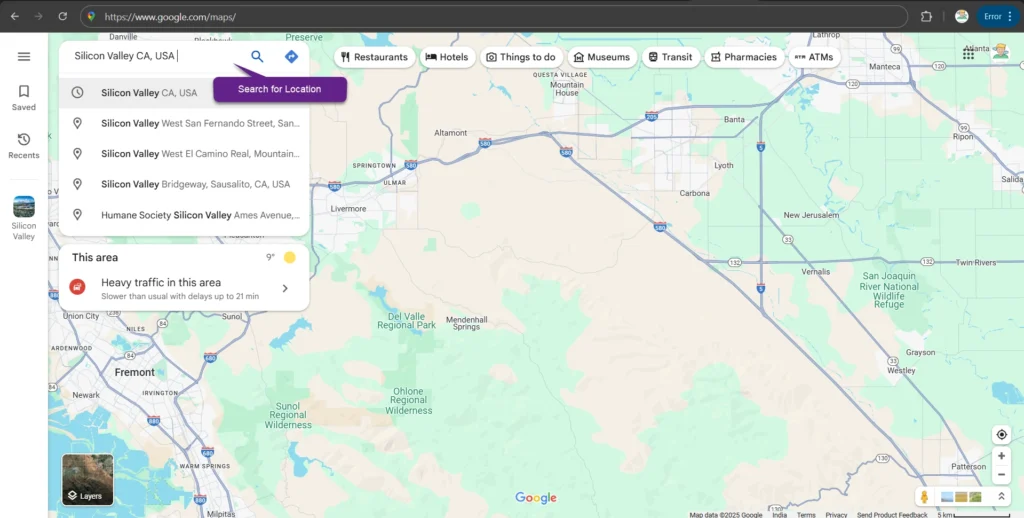
Task: Open Terms link in footer
Action: [806, 515]
